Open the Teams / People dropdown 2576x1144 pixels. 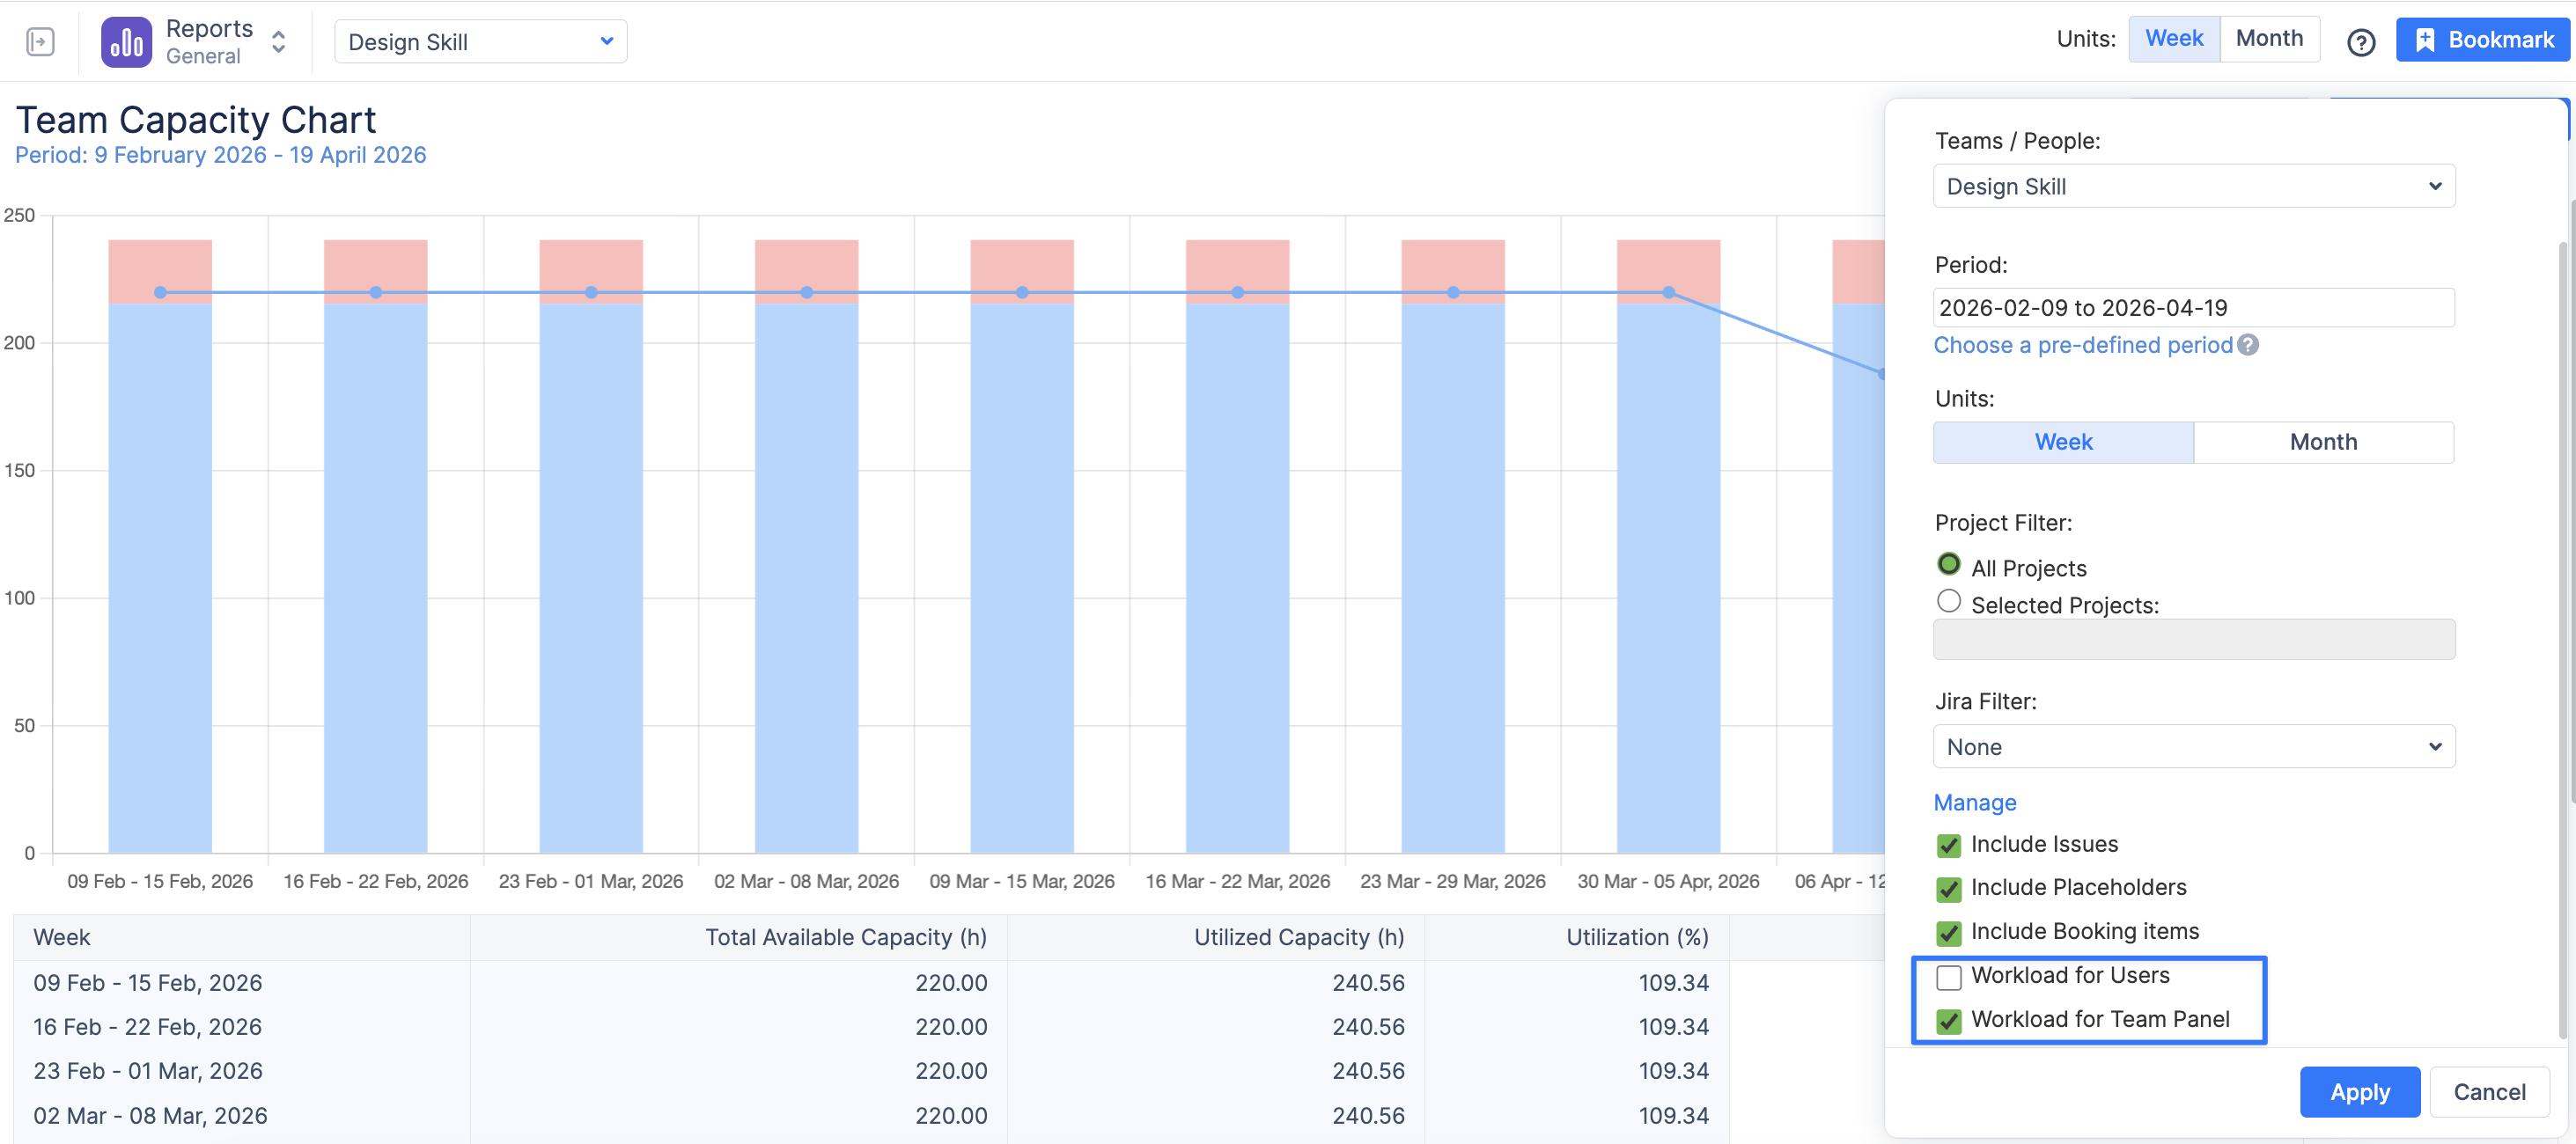[x=2193, y=187]
